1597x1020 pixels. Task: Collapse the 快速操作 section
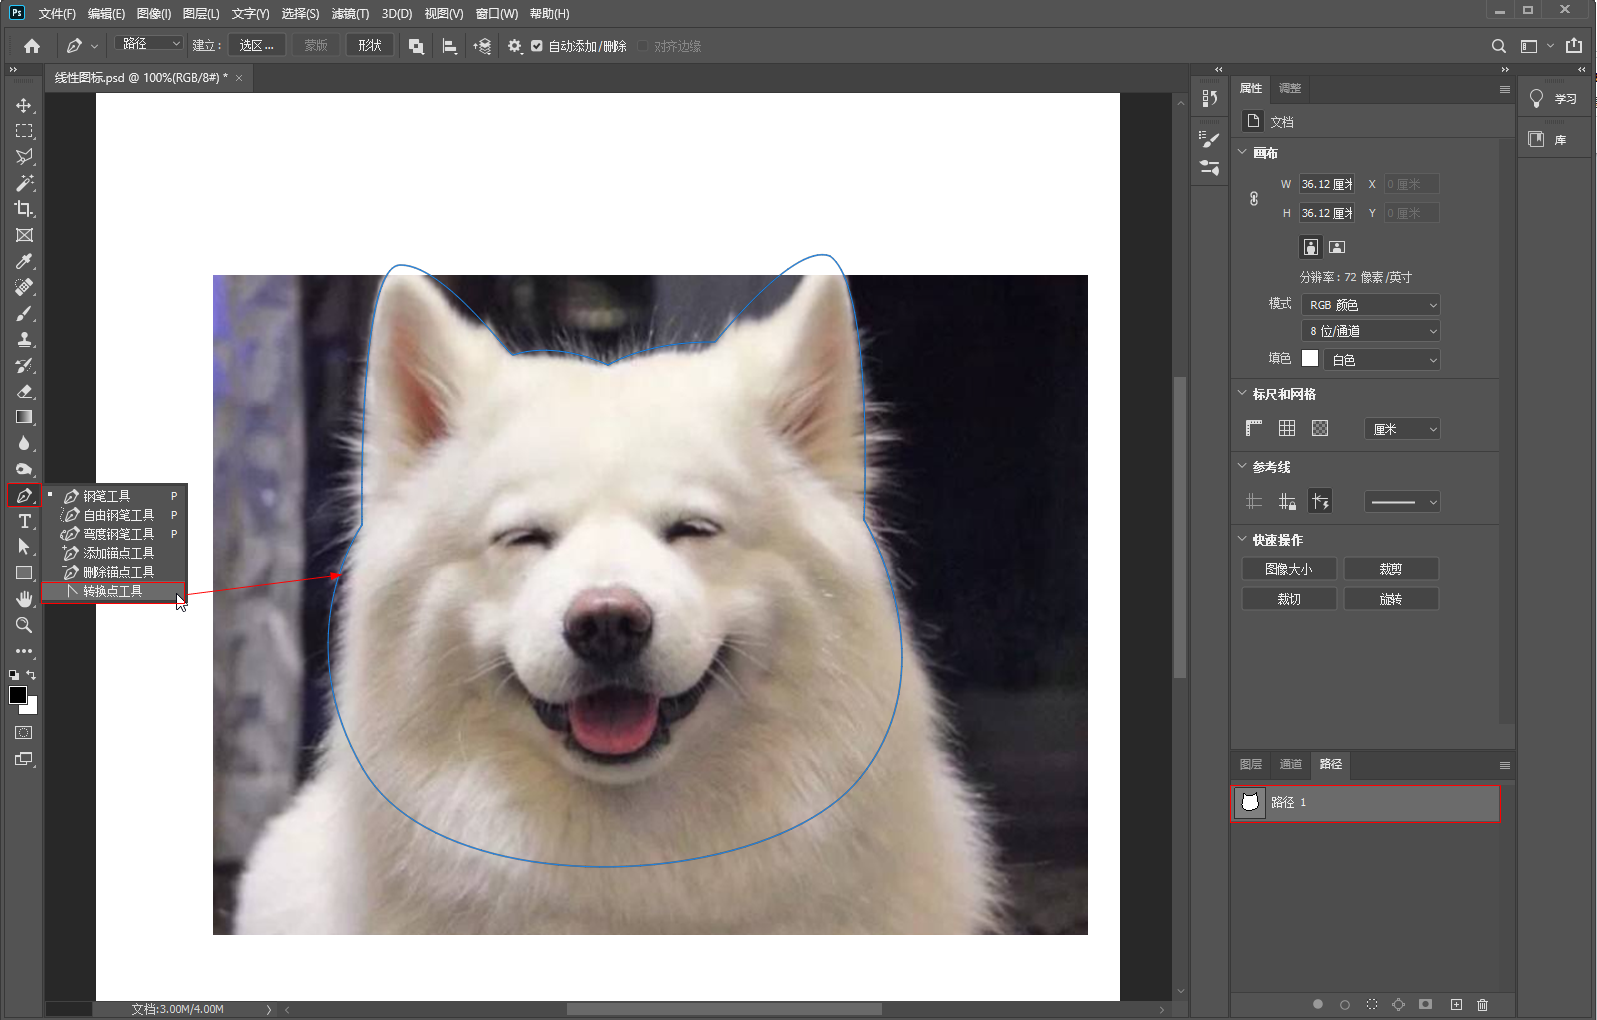tap(1242, 540)
